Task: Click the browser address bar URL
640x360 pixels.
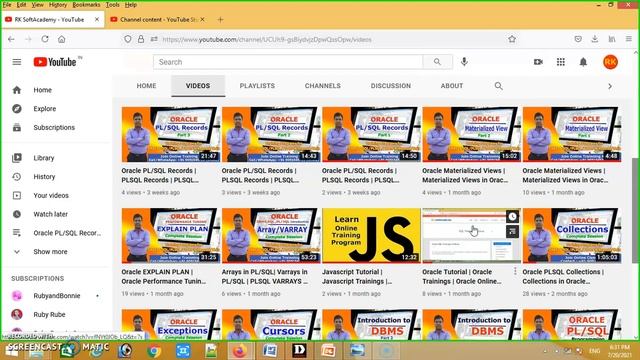Action: click(x=267, y=40)
